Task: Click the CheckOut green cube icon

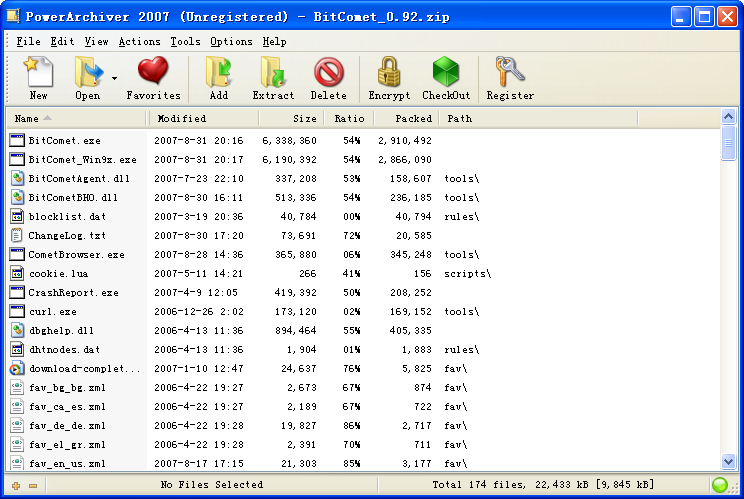Action: pyautogui.click(x=446, y=72)
